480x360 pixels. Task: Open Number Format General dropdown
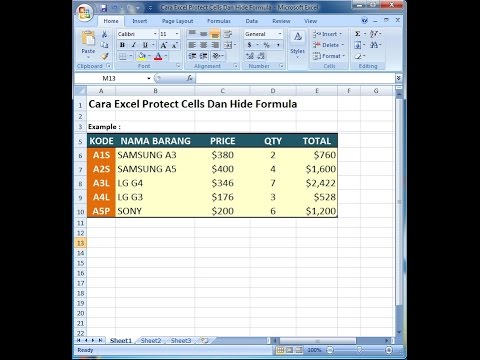pyautogui.click(x=280, y=34)
